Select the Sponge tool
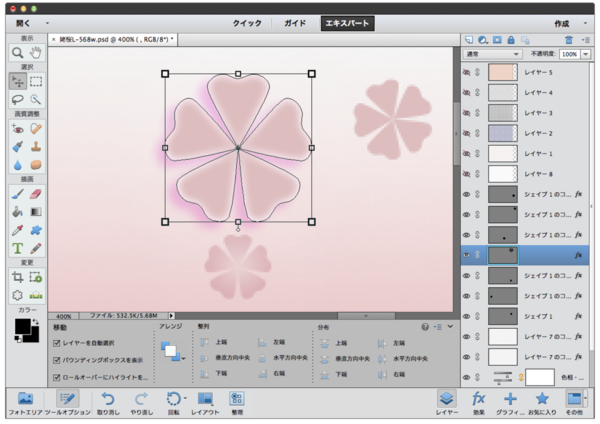This screenshot has height=424, width=600. pyautogui.click(x=36, y=165)
